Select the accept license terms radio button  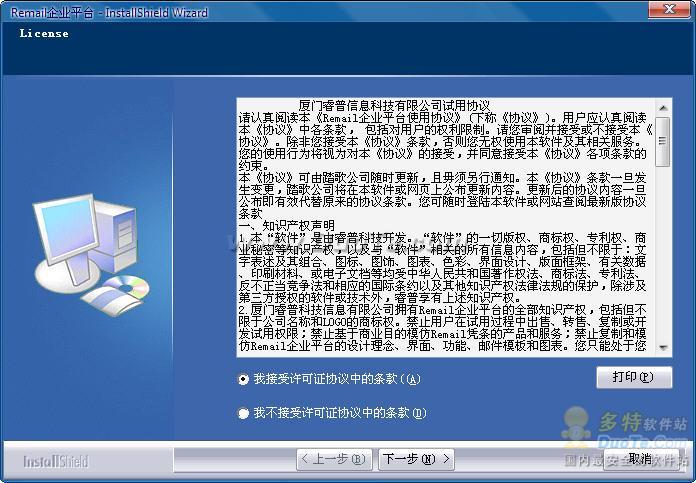click(x=243, y=379)
